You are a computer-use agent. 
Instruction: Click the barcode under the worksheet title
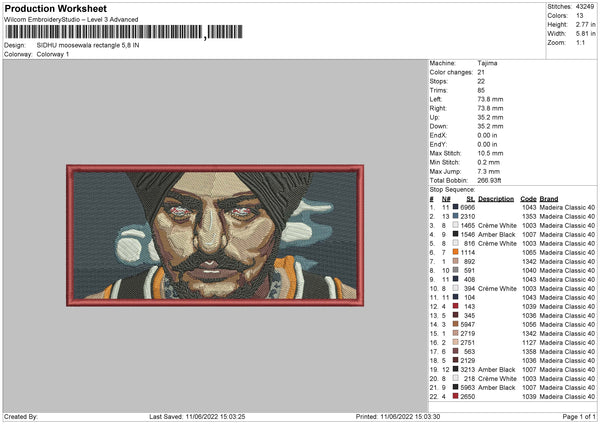tap(124, 32)
